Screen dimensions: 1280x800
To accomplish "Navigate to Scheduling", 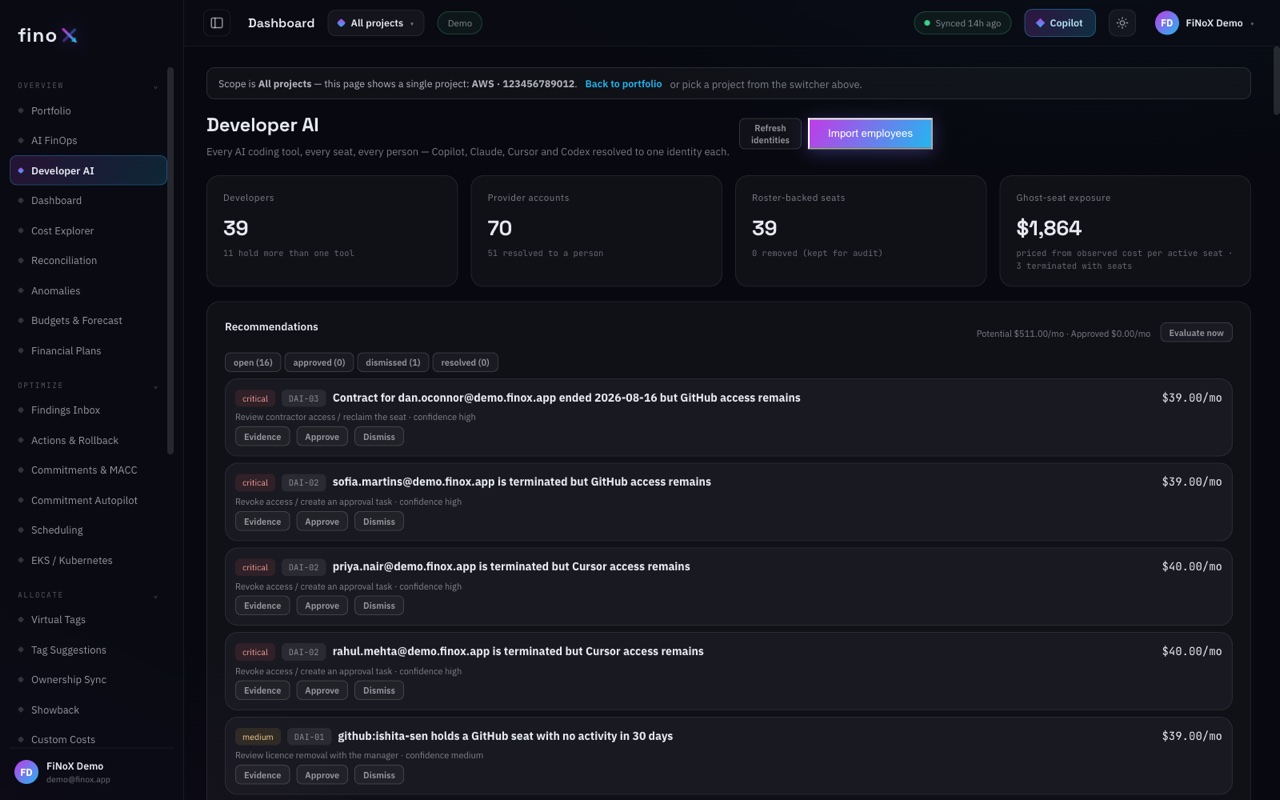I will [x=88, y=530].
